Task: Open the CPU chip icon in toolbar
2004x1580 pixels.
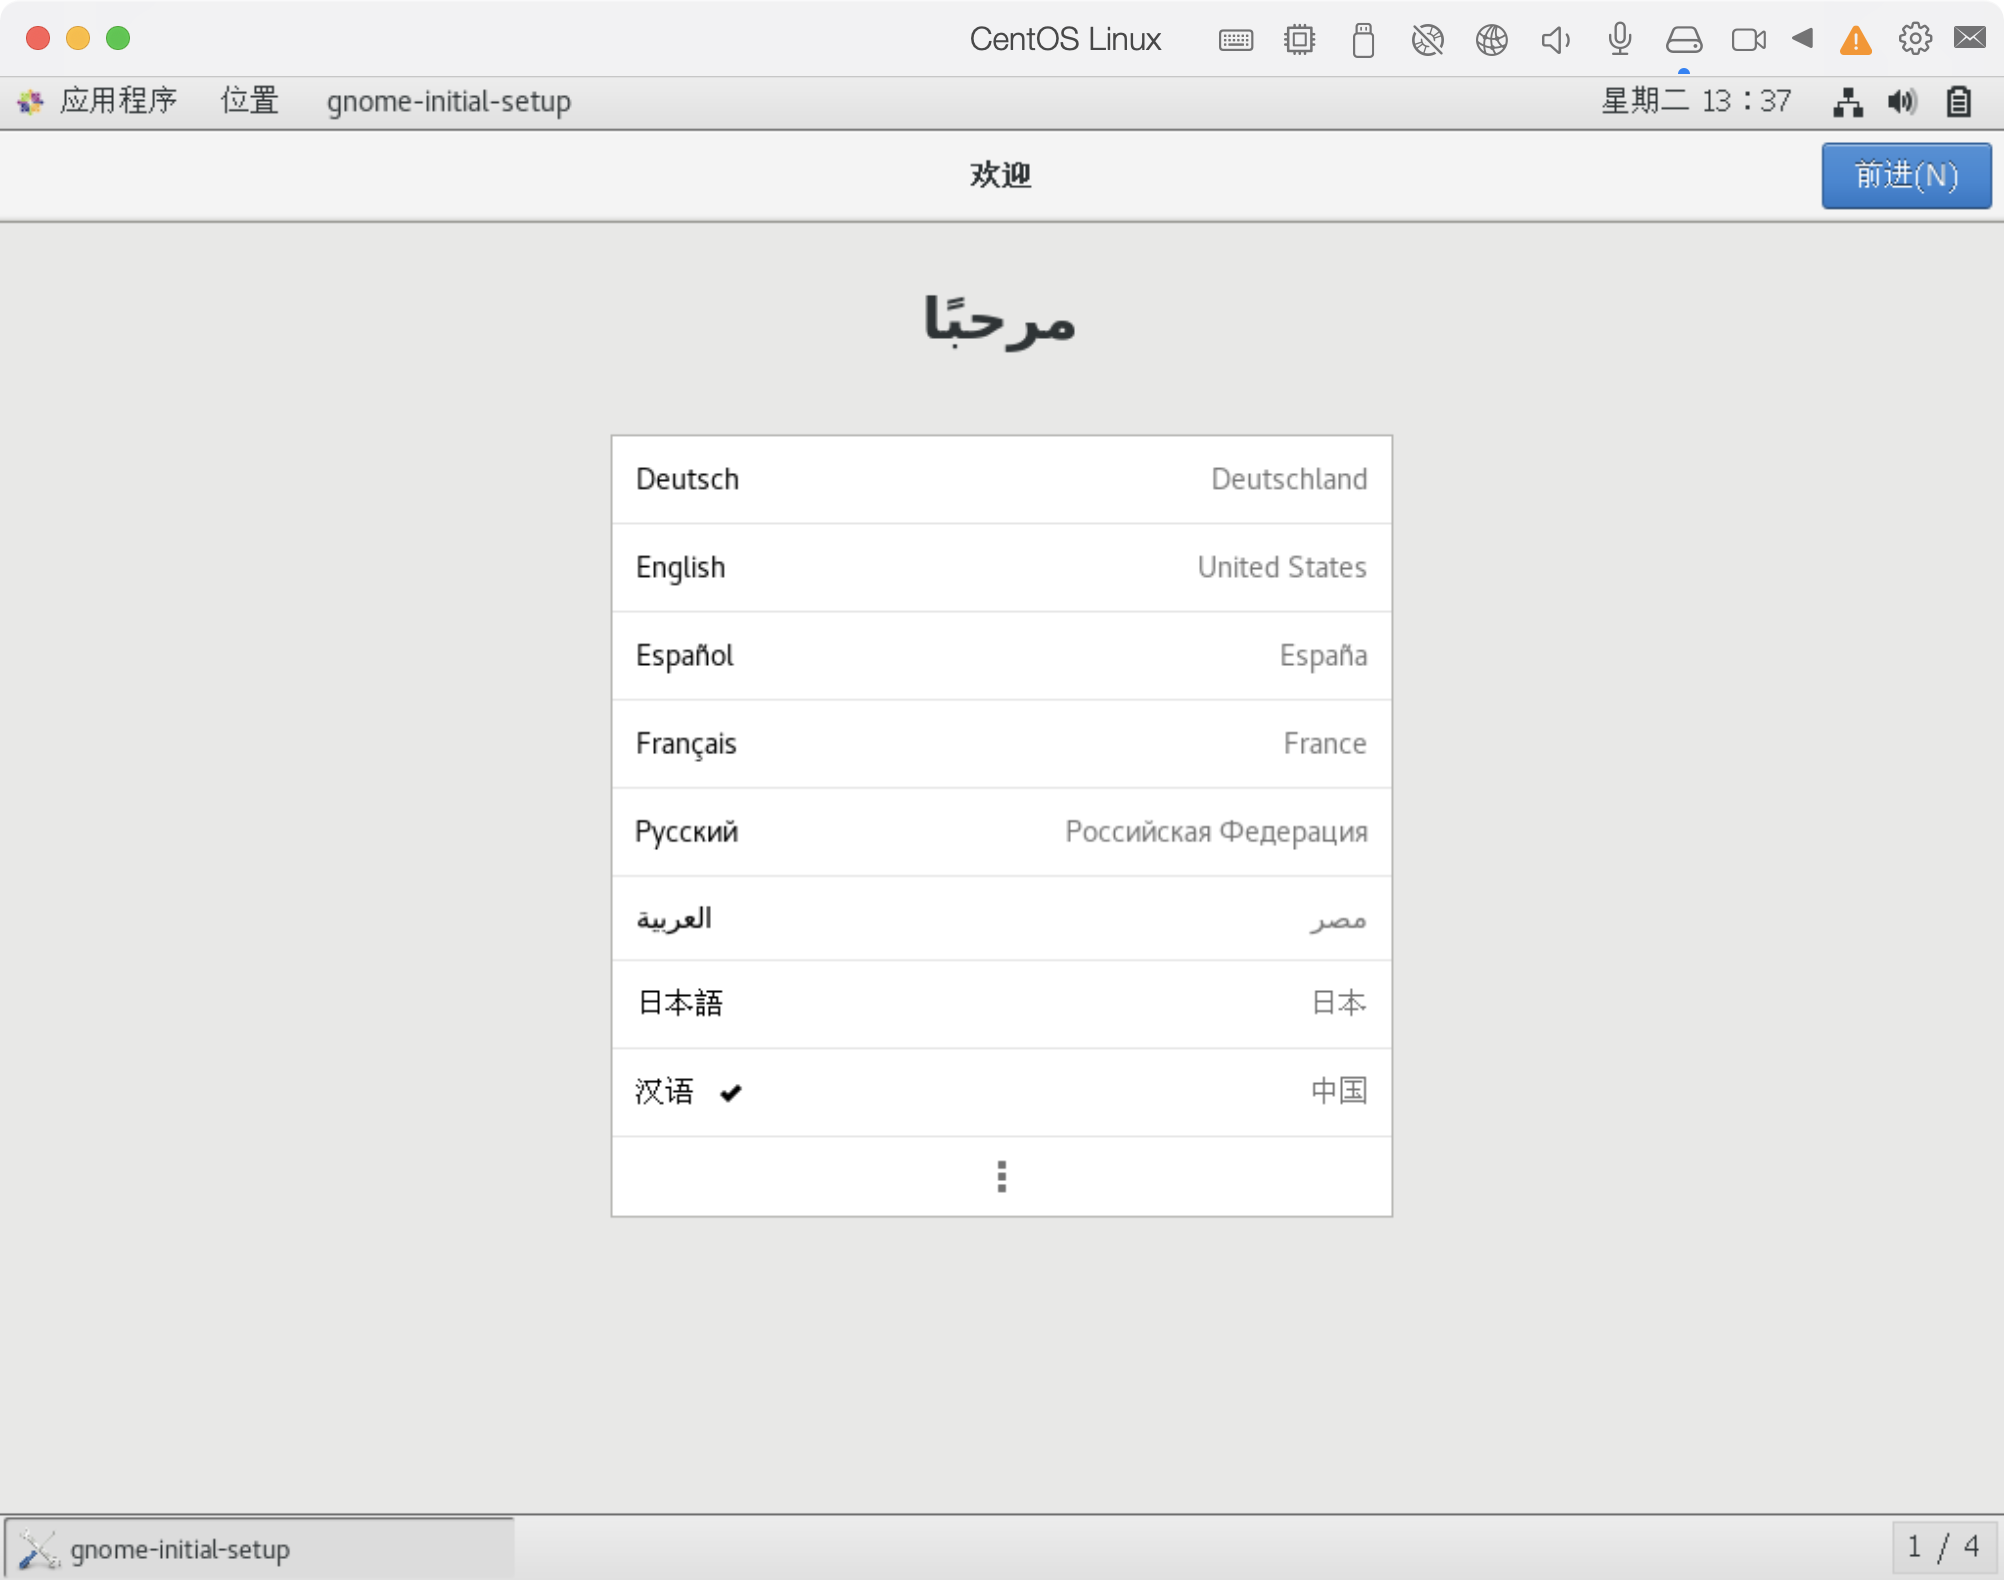Action: pyautogui.click(x=1299, y=40)
